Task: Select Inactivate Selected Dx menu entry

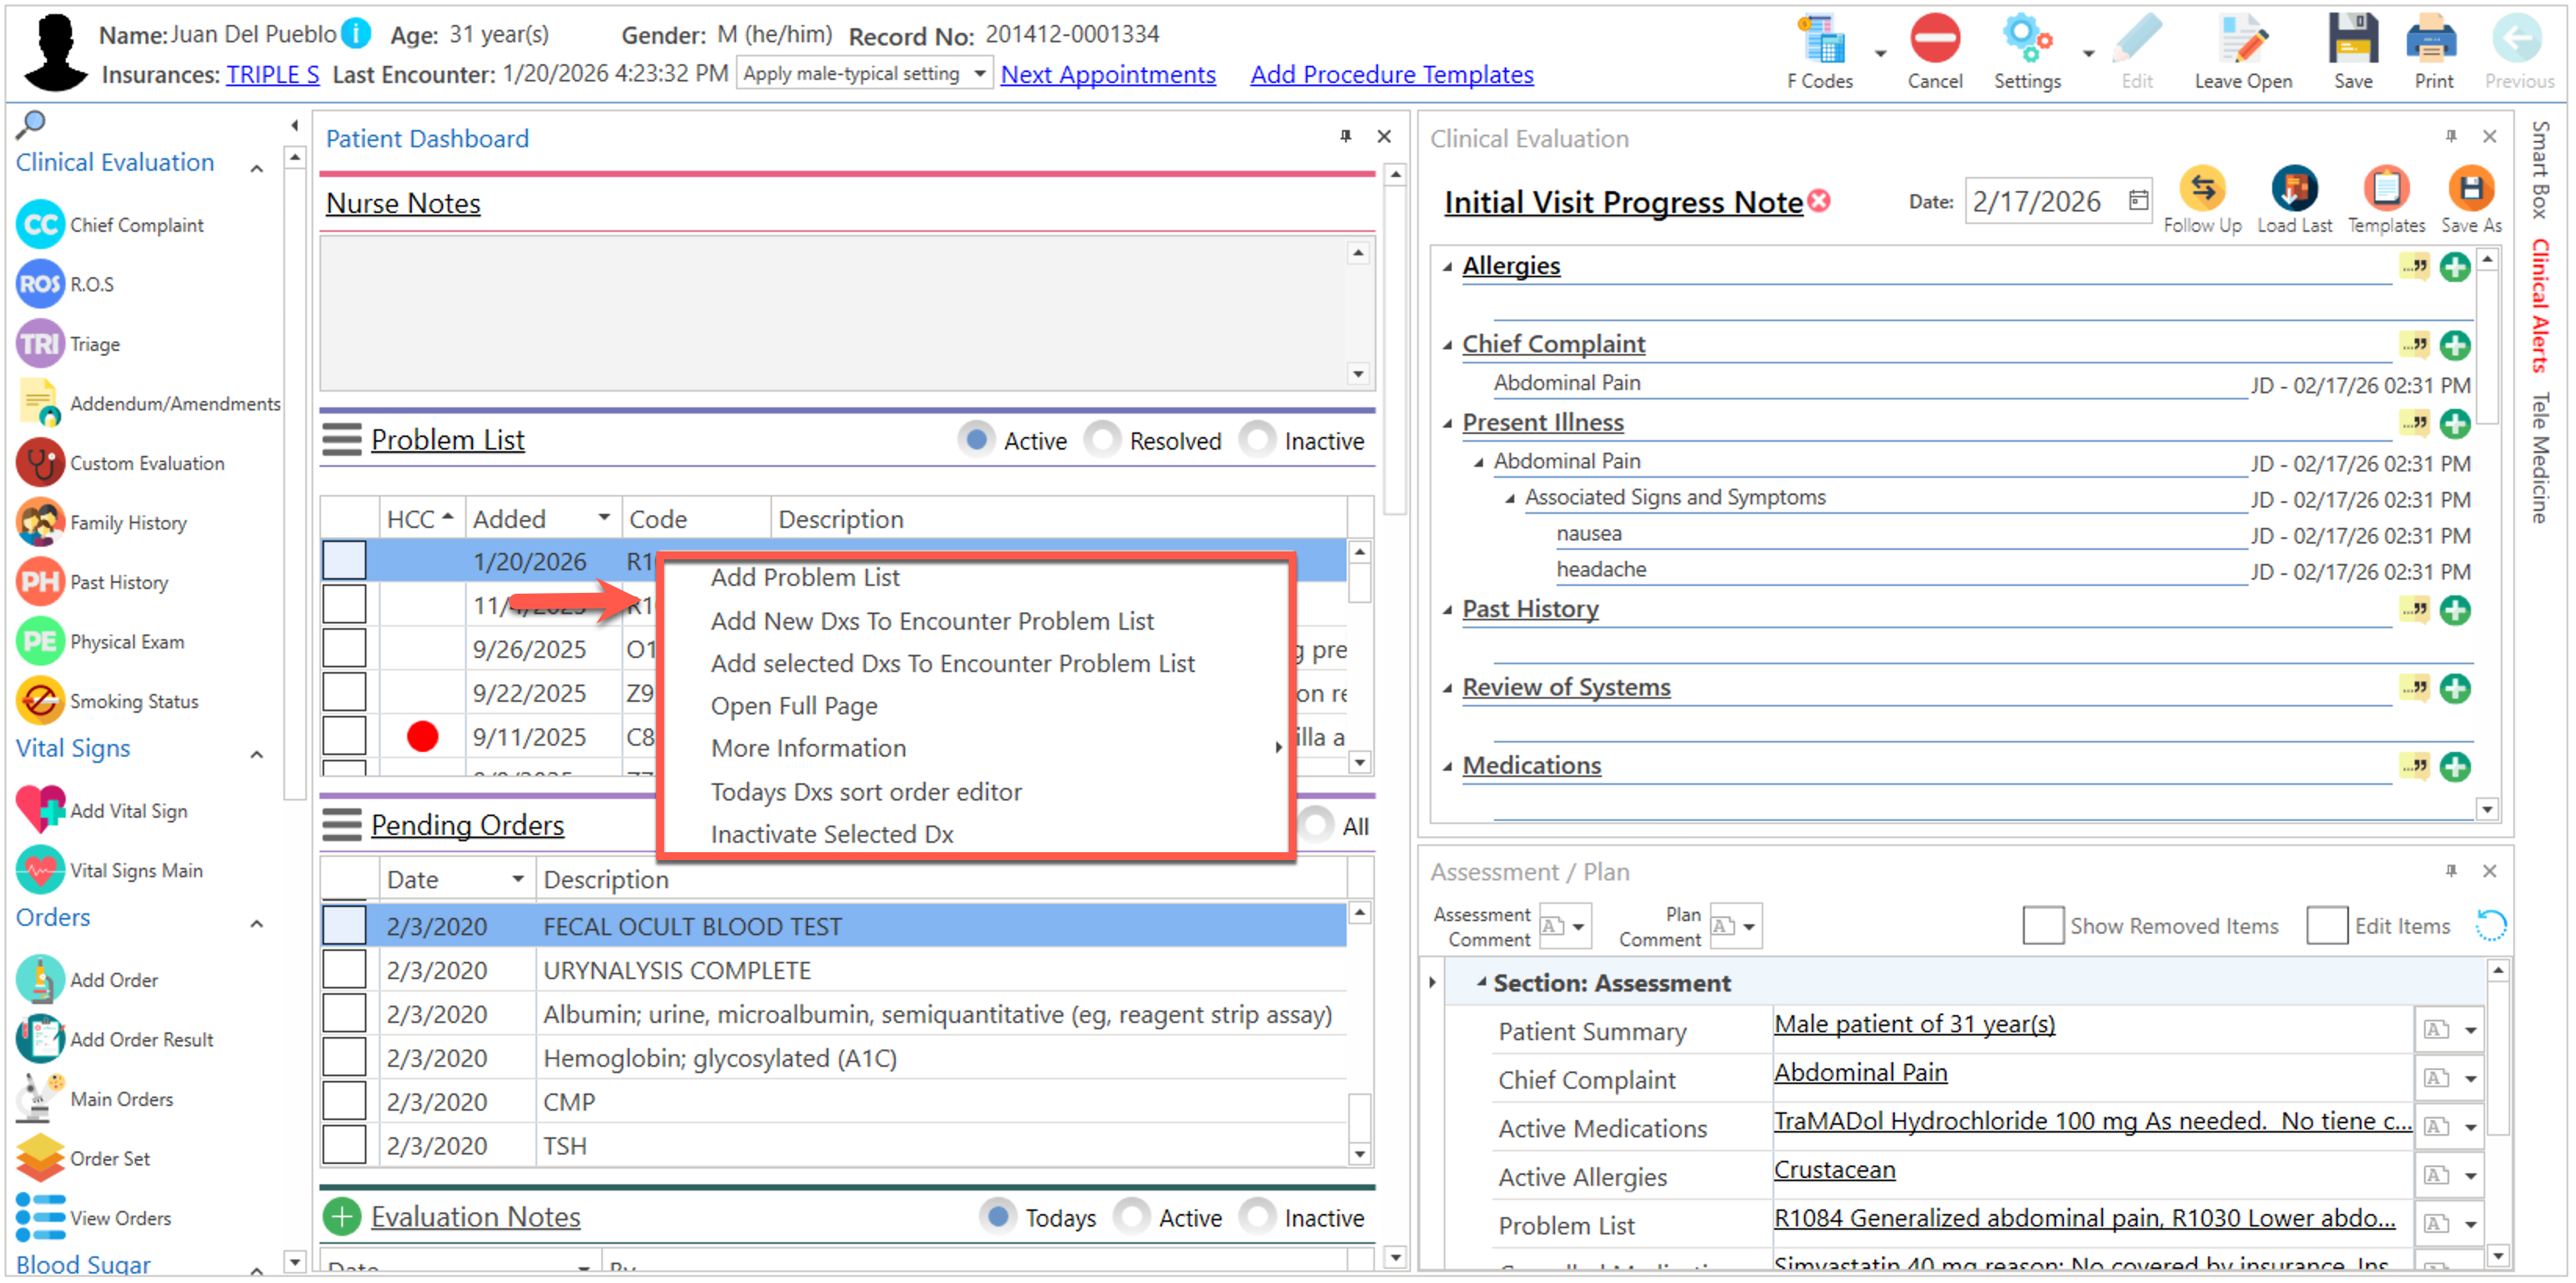Action: click(831, 834)
